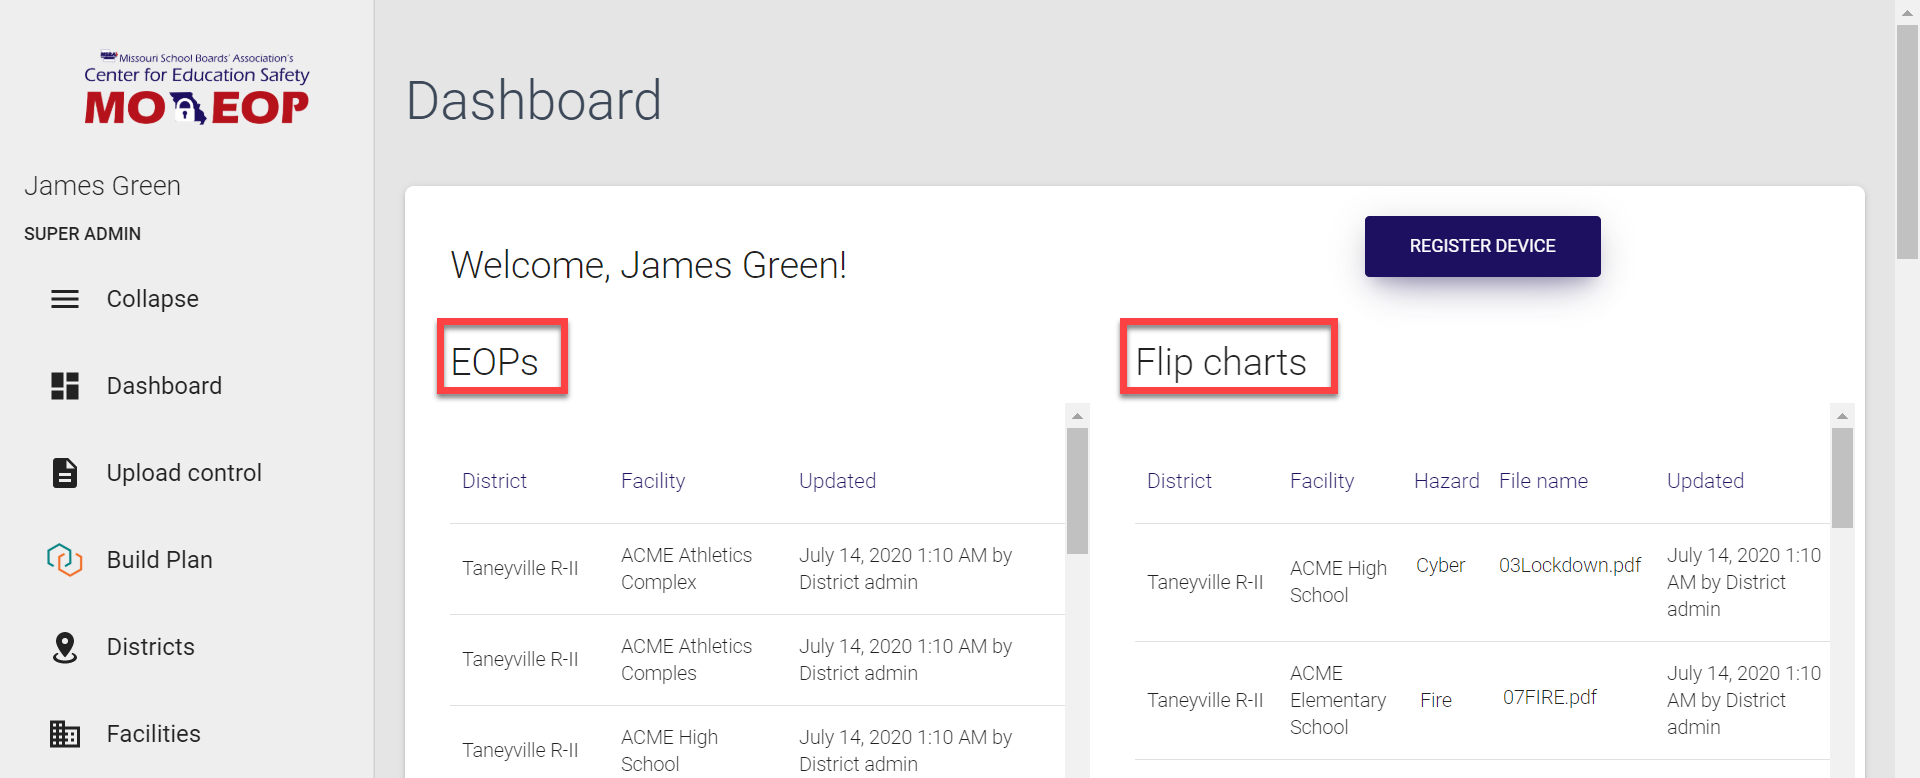Open Build Plan menu item
The height and width of the screenshot is (778, 1920).
[159, 560]
